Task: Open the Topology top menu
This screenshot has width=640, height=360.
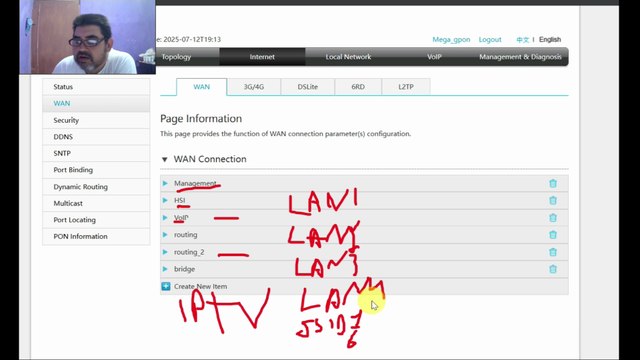Action: coord(176,57)
